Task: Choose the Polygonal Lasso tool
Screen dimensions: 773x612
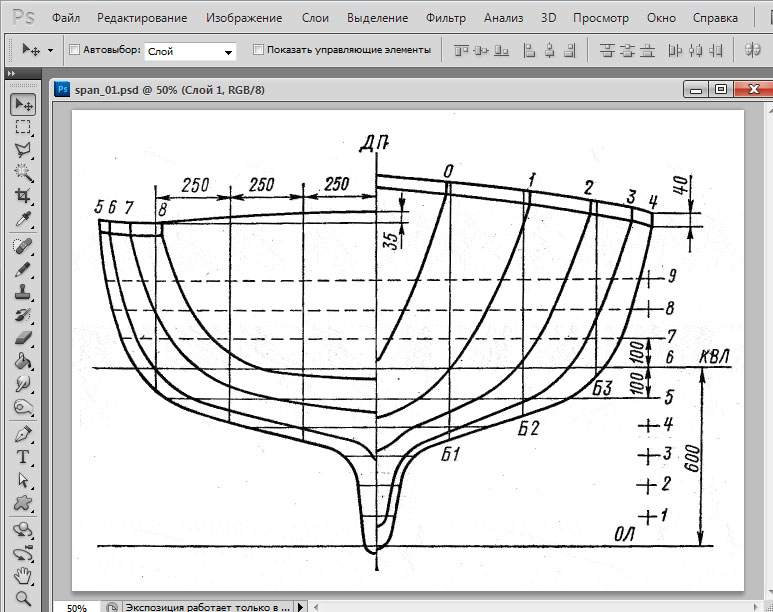Action: click(x=22, y=150)
